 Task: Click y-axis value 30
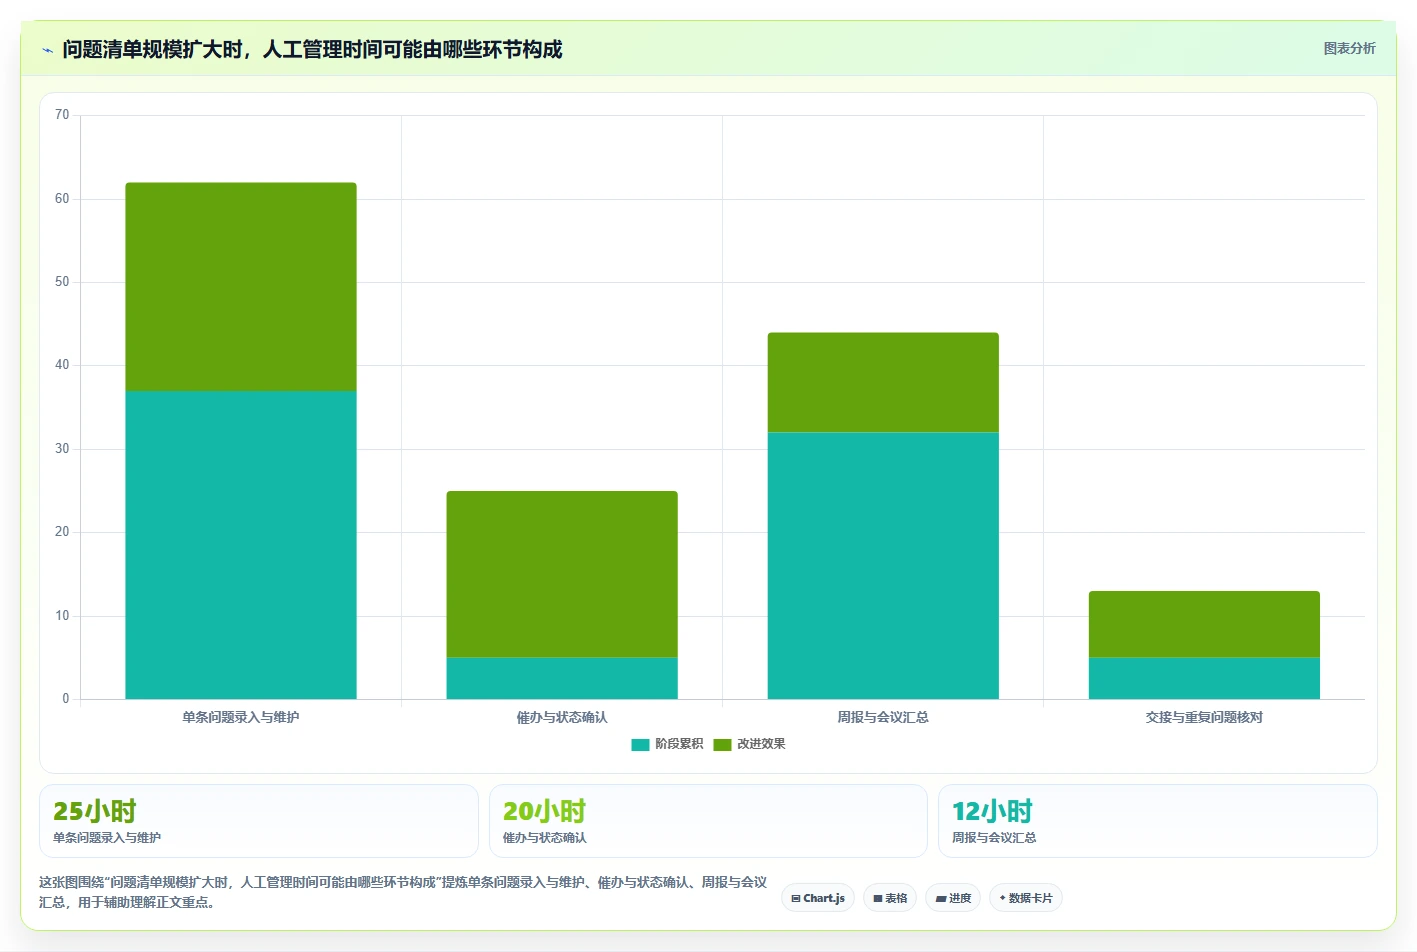point(62,449)
